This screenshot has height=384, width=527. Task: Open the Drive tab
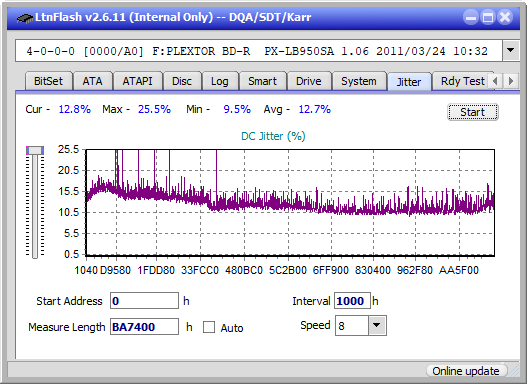click(x=309, y=81)
